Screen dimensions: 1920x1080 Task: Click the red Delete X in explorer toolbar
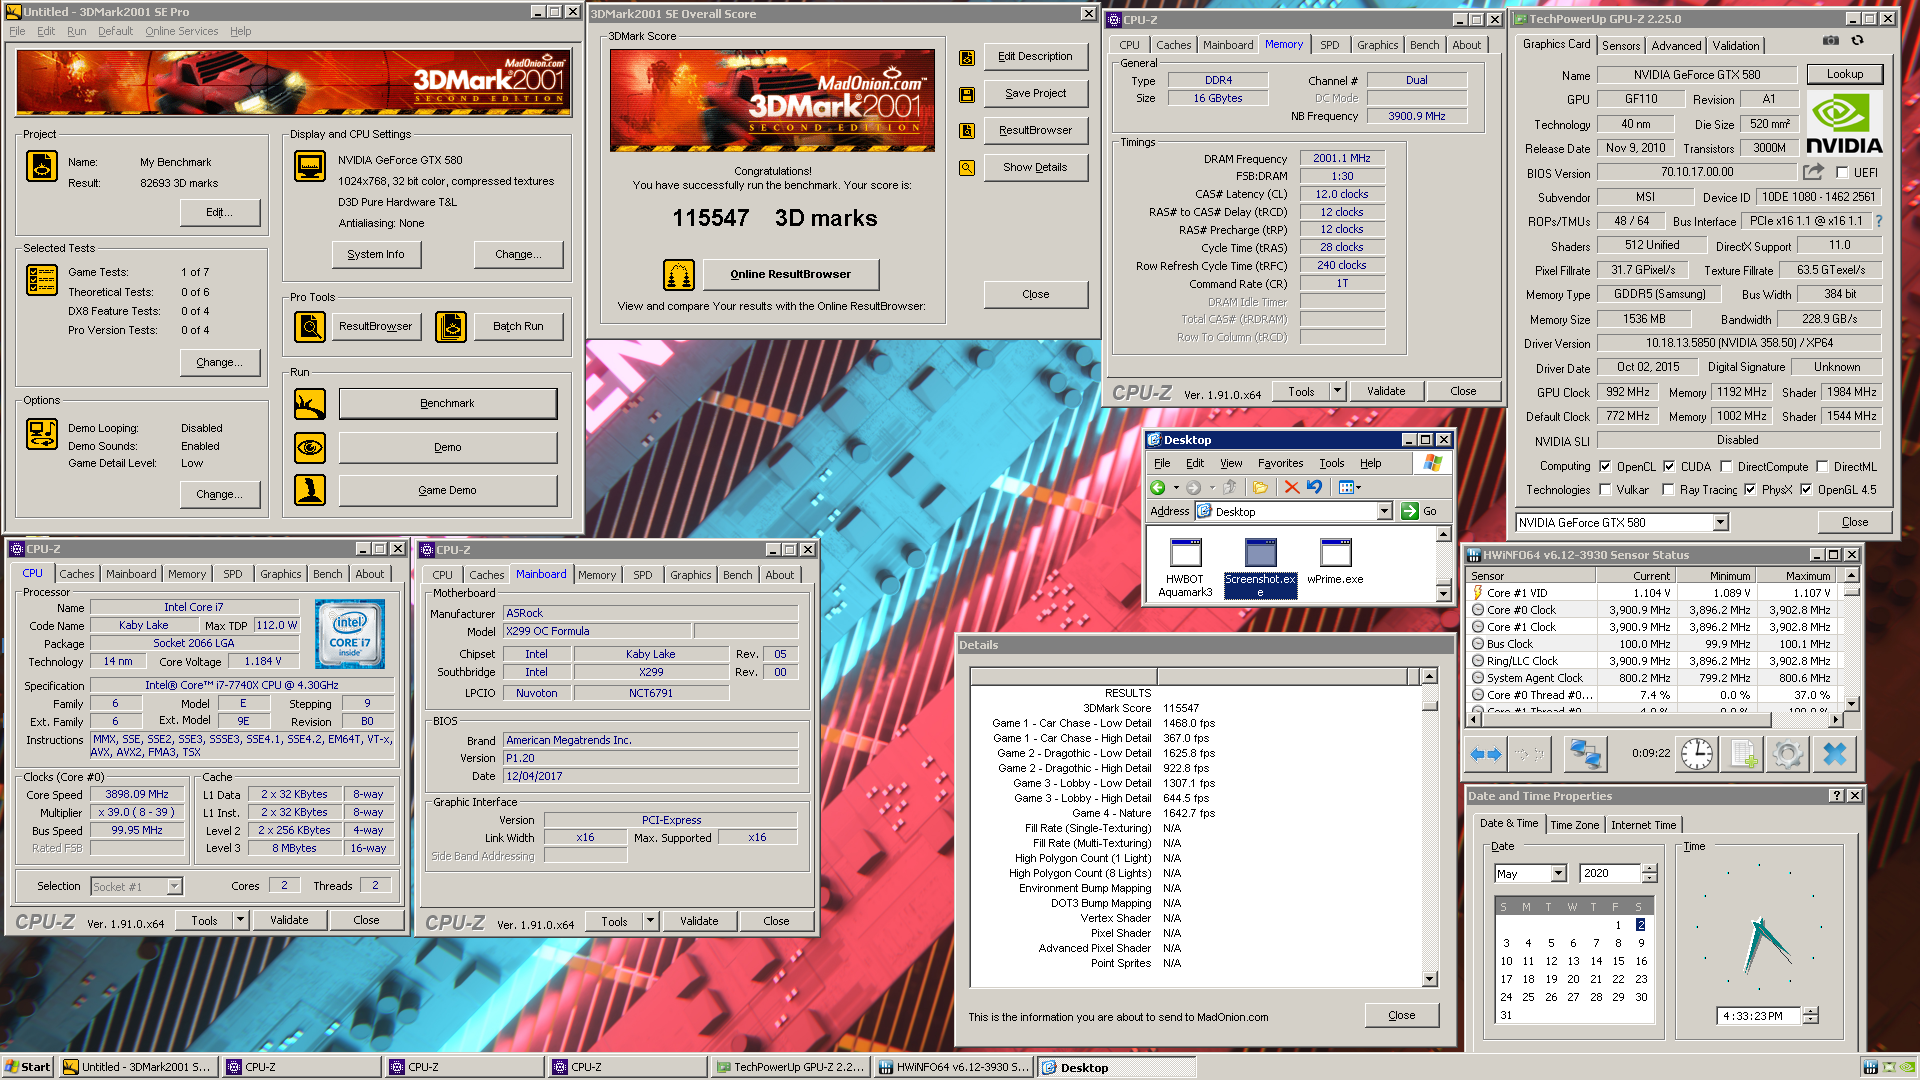click(1292, 487)
